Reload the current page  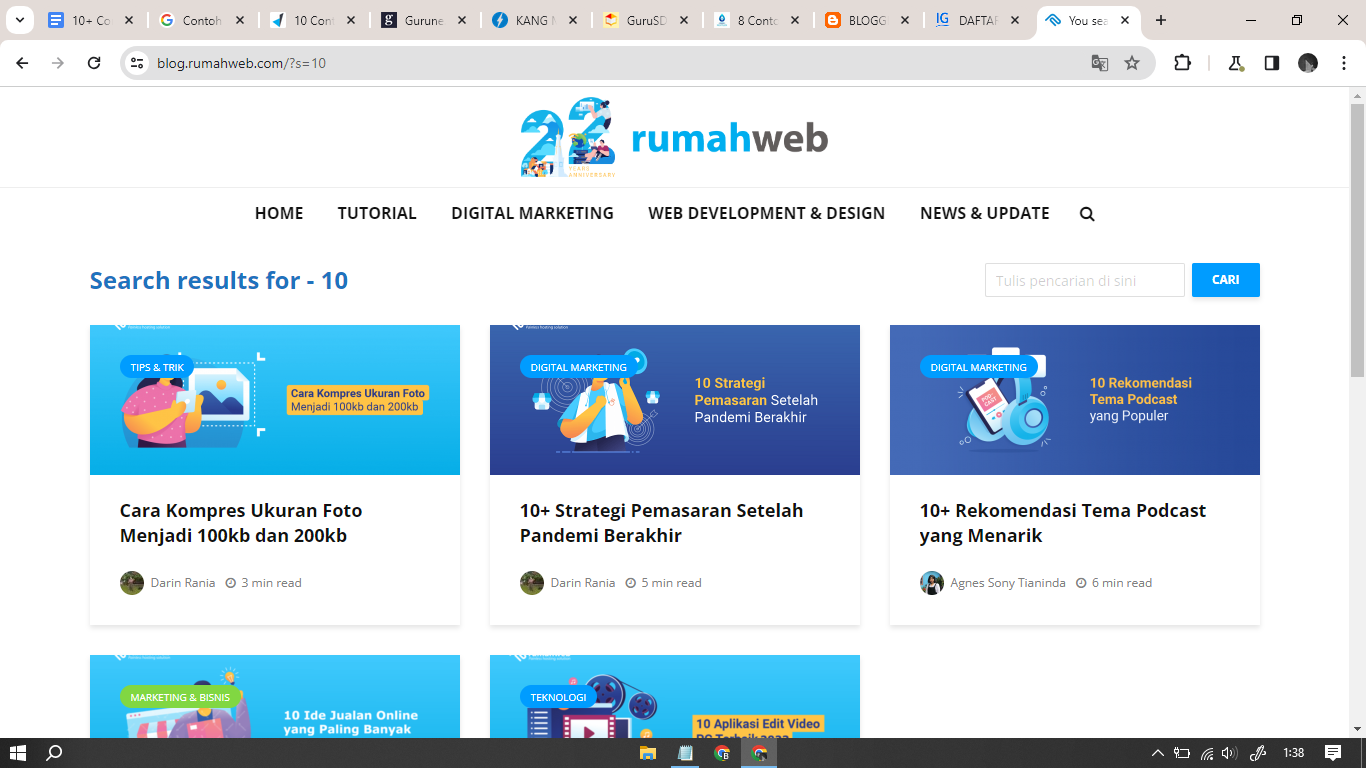[x=94, y=63]
